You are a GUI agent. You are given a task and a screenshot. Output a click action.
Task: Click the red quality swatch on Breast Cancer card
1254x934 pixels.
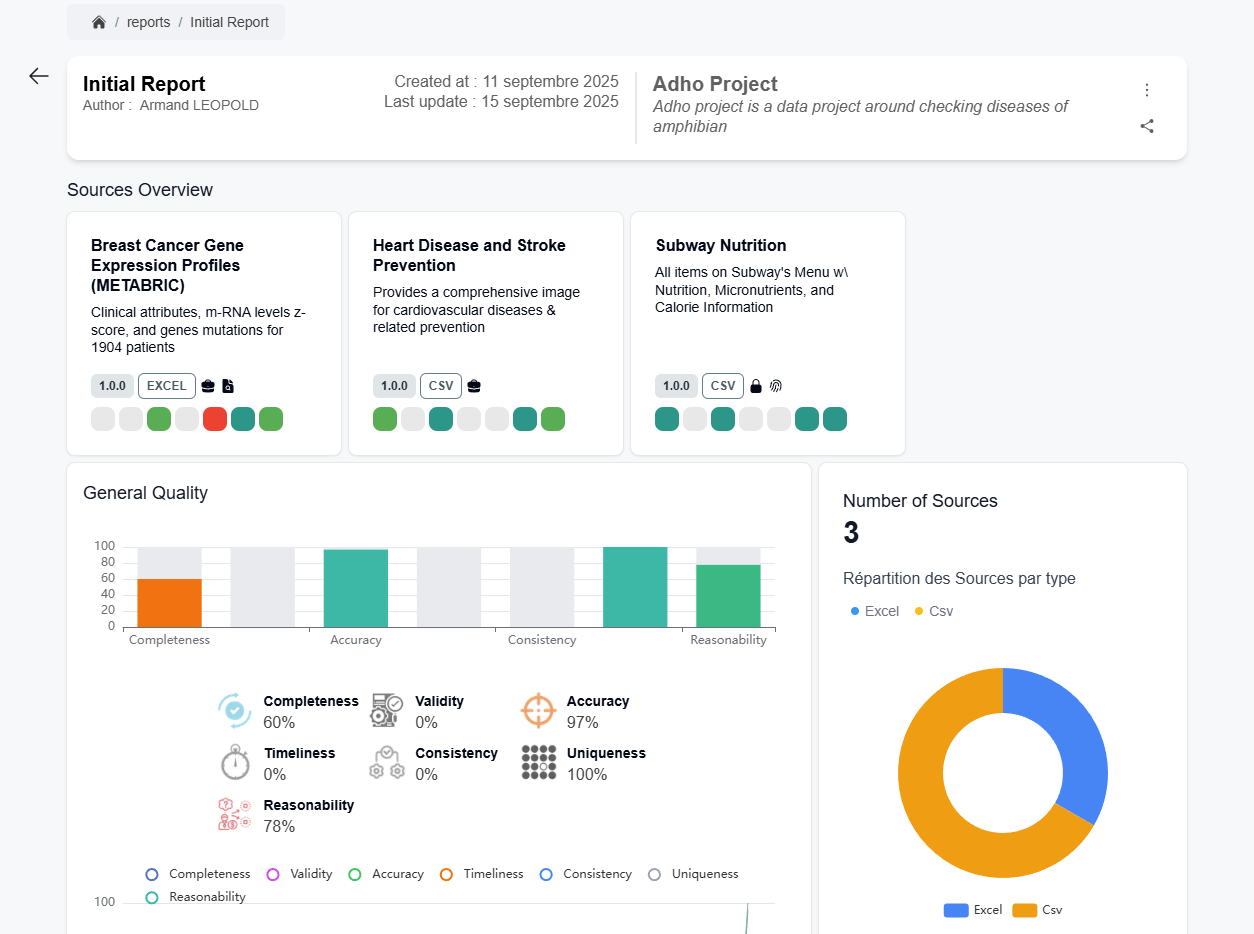tap(215, 419)
